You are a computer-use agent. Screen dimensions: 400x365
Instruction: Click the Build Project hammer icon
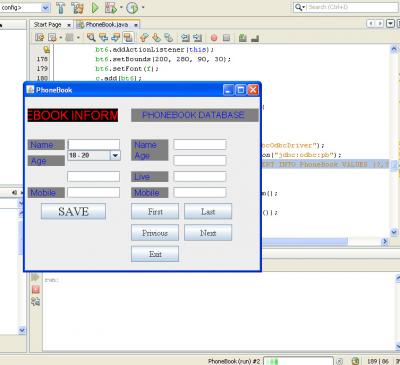tap(61, 8)
